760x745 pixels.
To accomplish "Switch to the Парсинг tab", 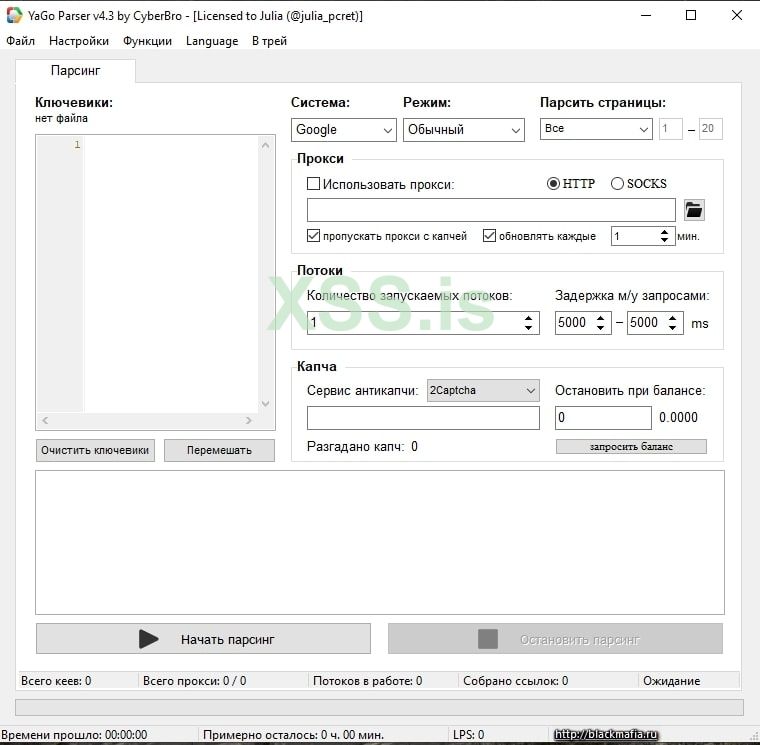I will [x=75, y=71].
